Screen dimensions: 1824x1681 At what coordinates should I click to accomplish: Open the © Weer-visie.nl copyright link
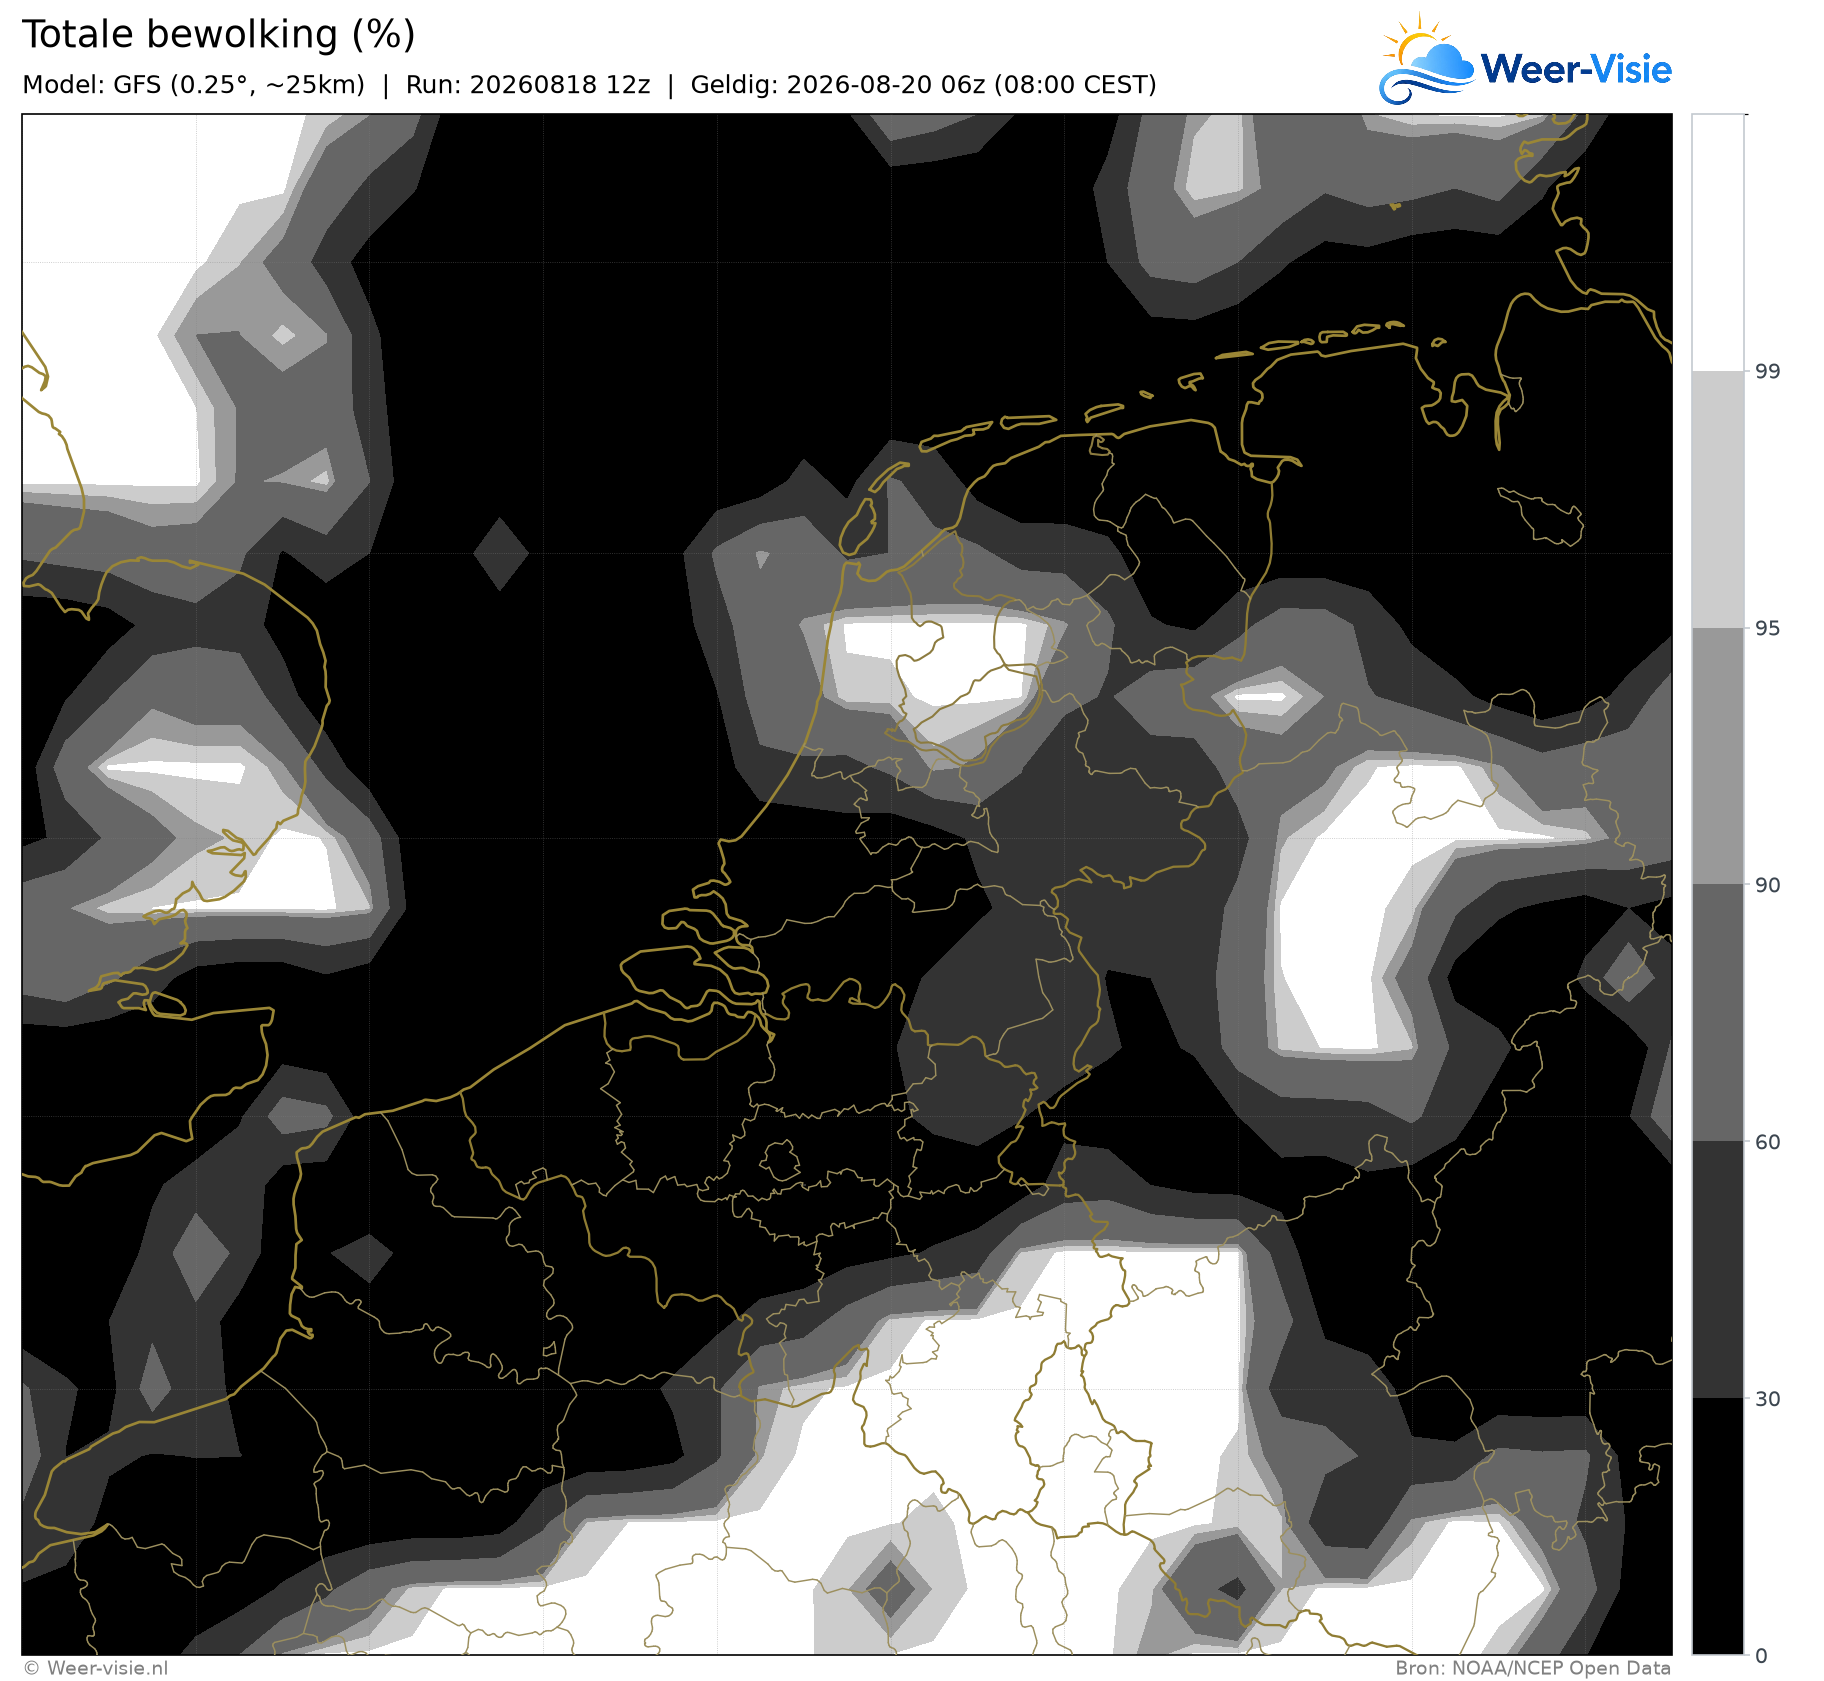95,1668
